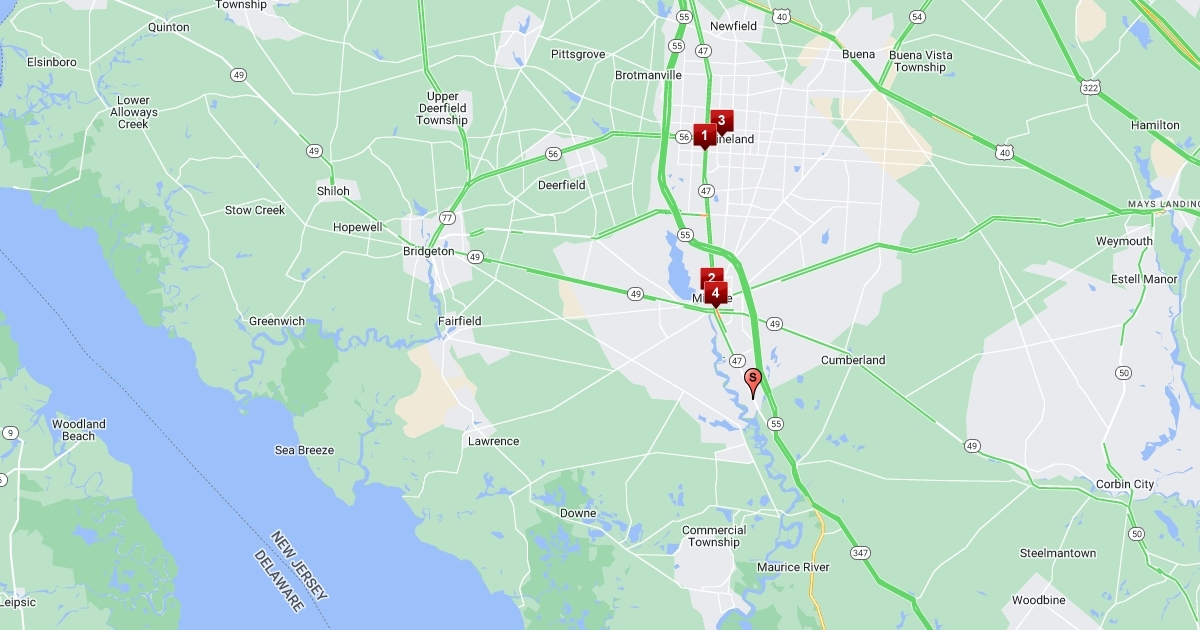Select the red marker numbered 4
This screenshot has width=1200, height=630.
click(715, 293)
